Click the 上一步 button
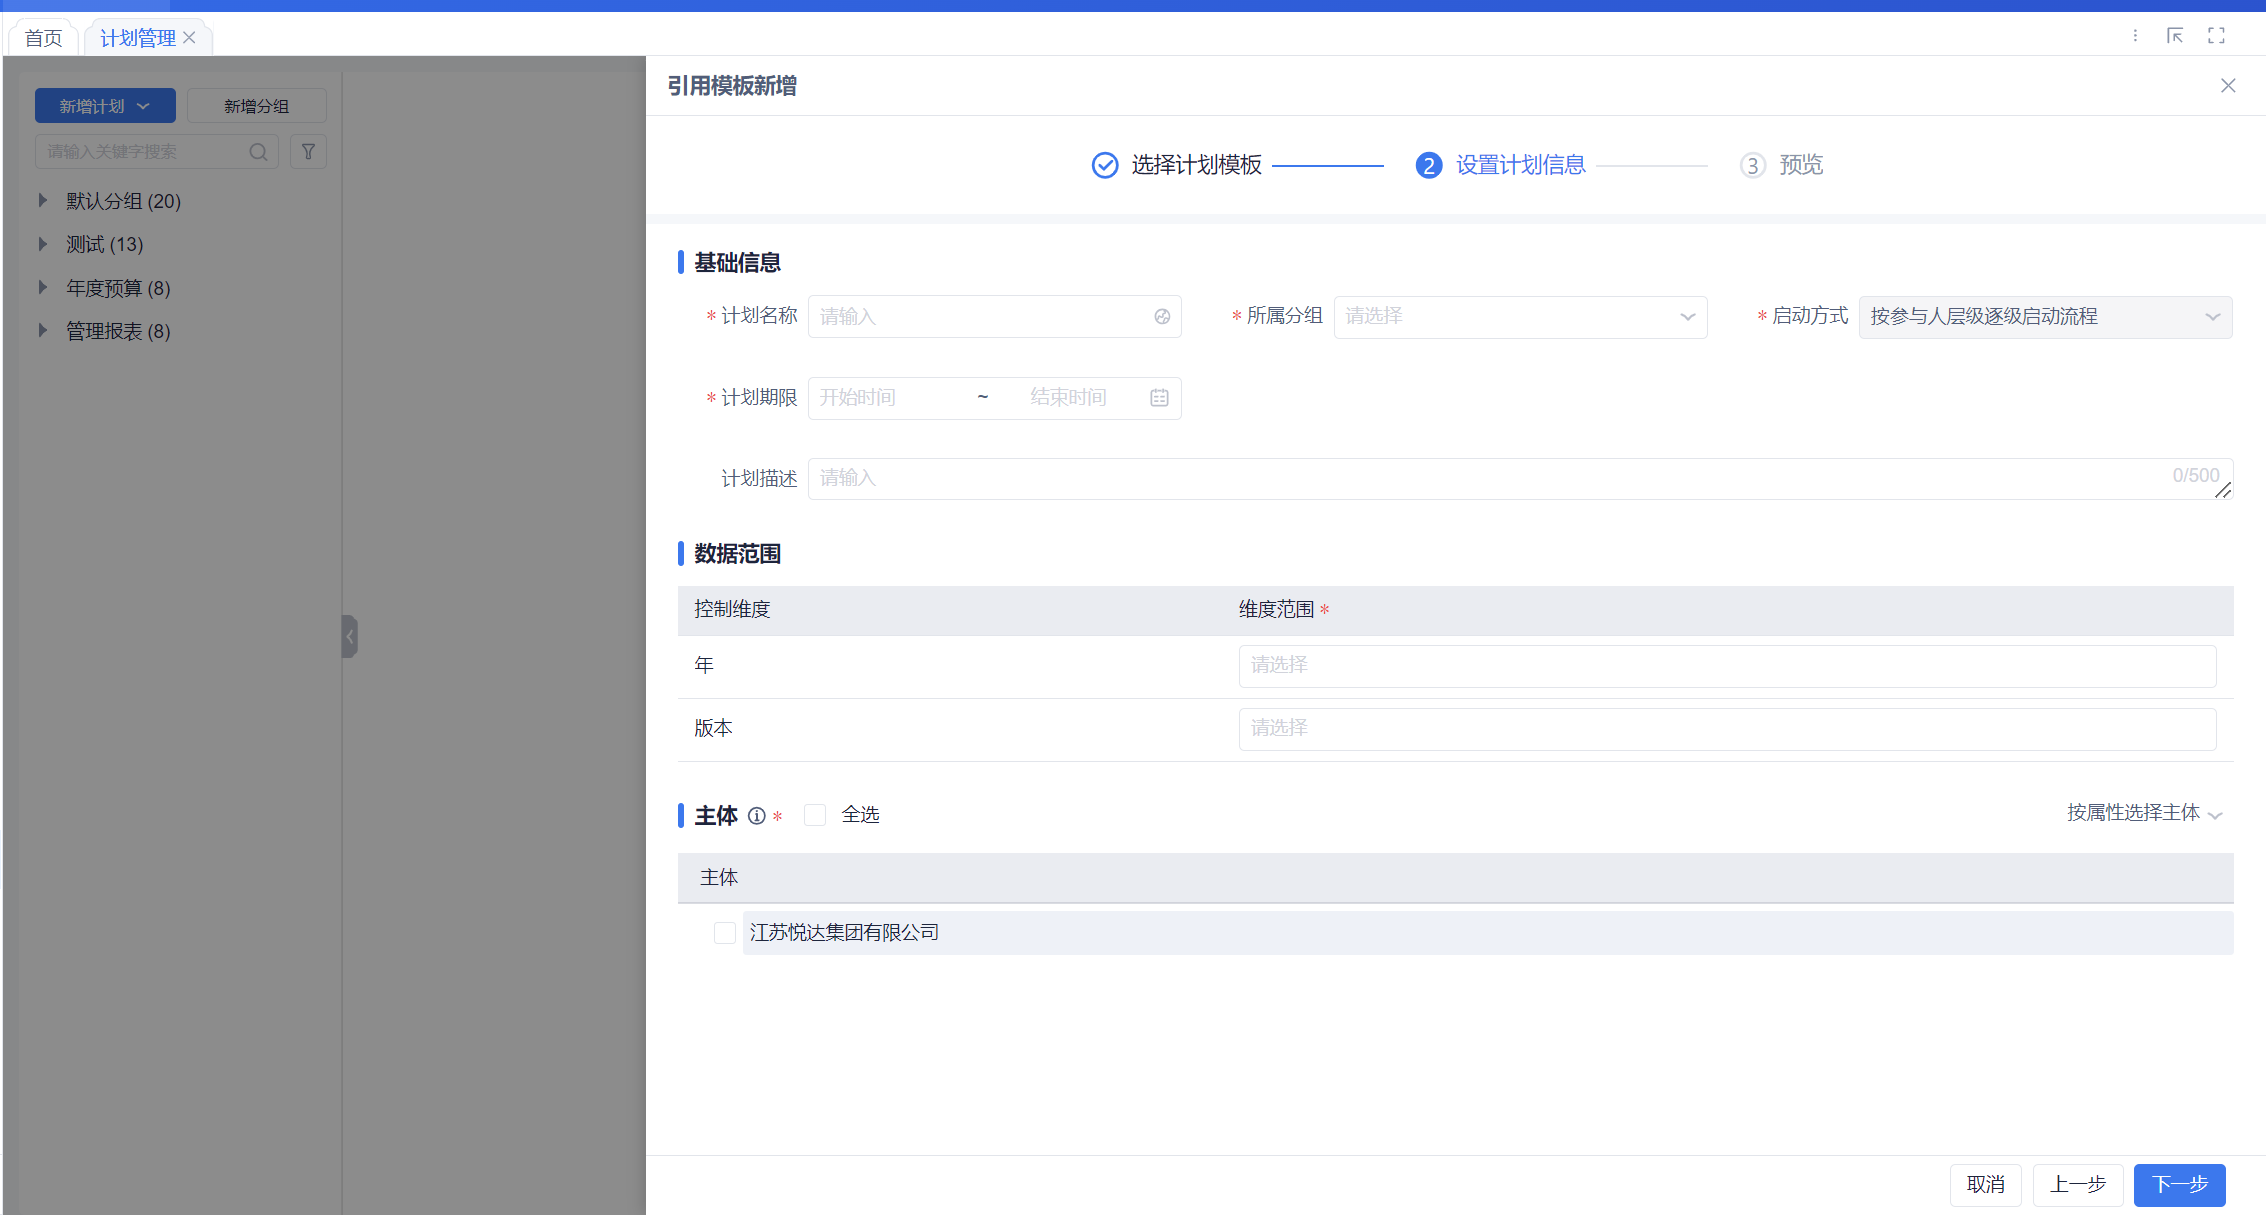Screen dimensions: 2266x1215 pyautogui.click(x=2077, y=1185)
